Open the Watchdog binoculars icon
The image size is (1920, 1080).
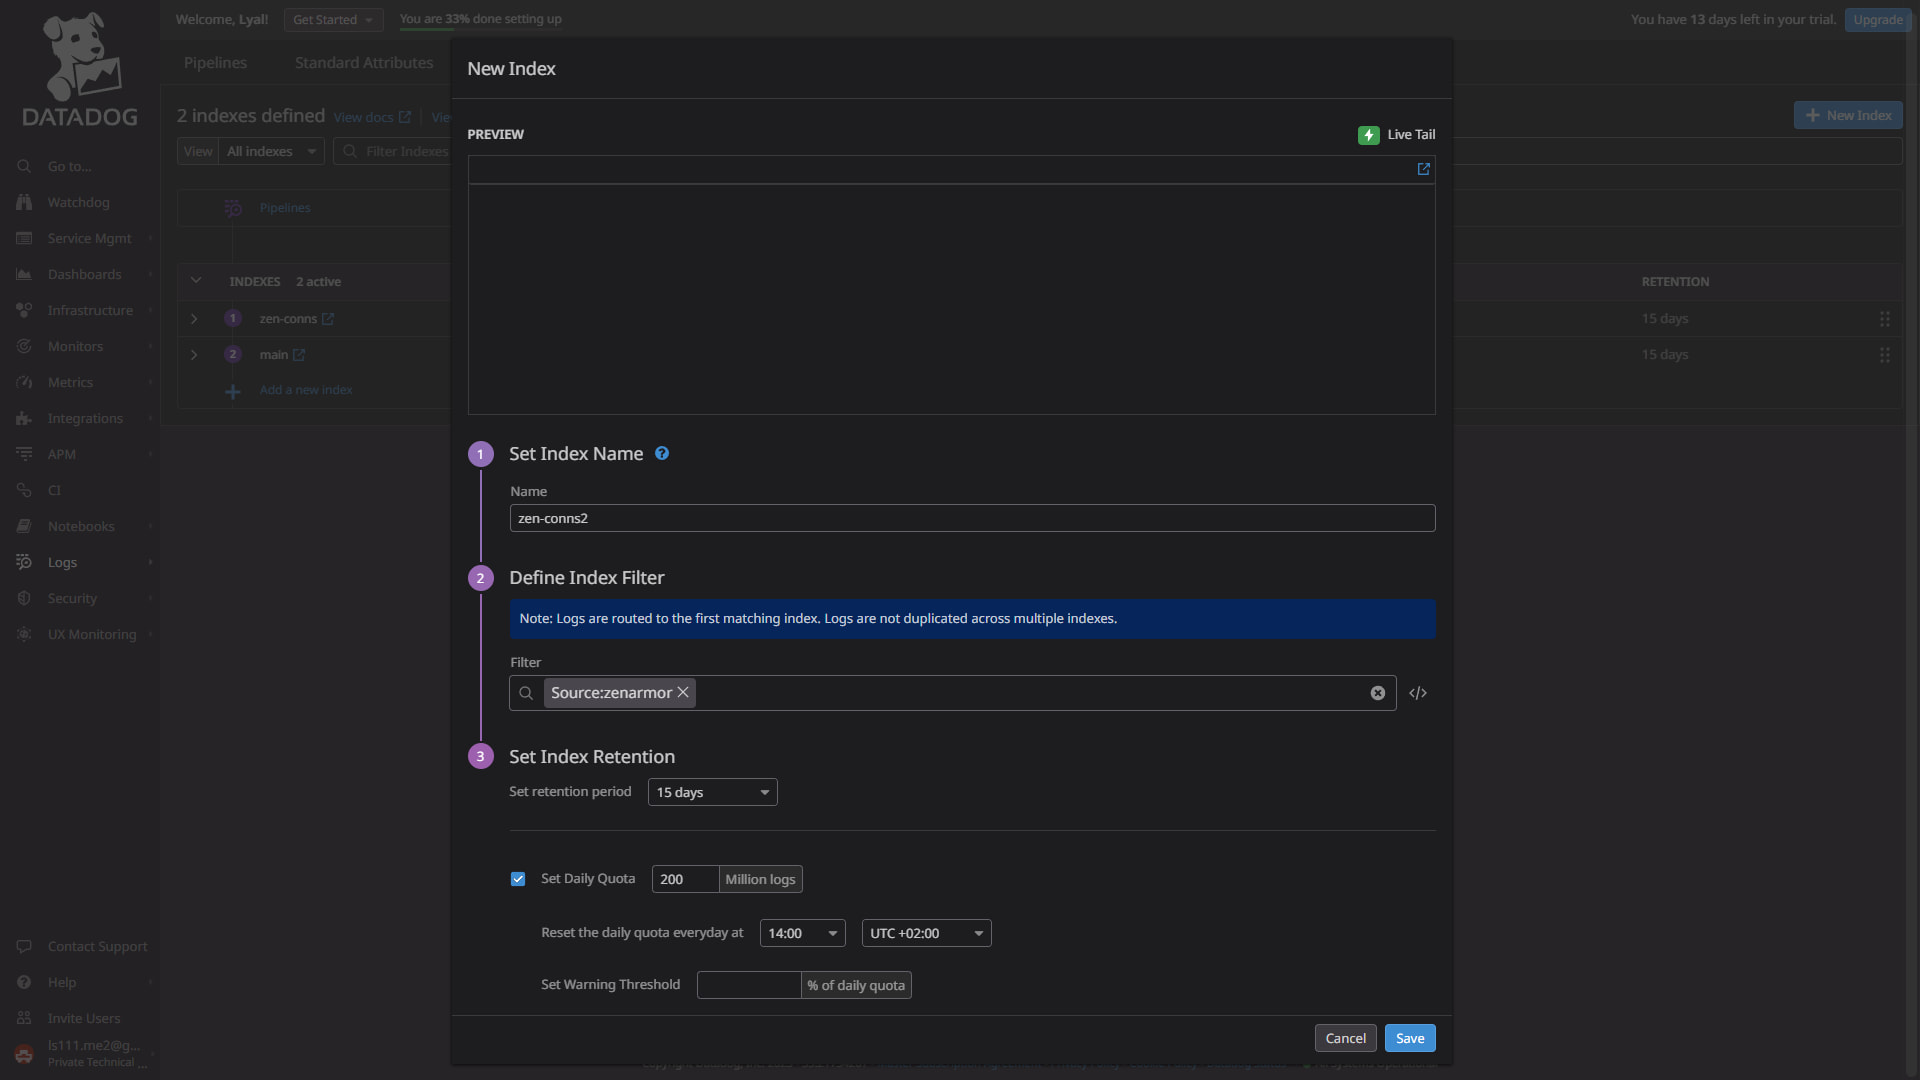(24, 202)
